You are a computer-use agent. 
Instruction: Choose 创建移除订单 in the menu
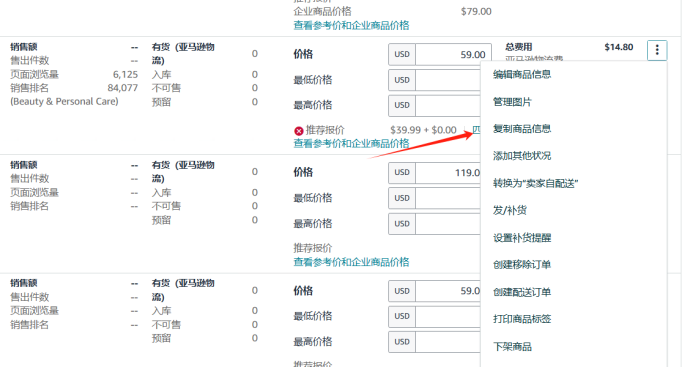(x=522, y=265)
